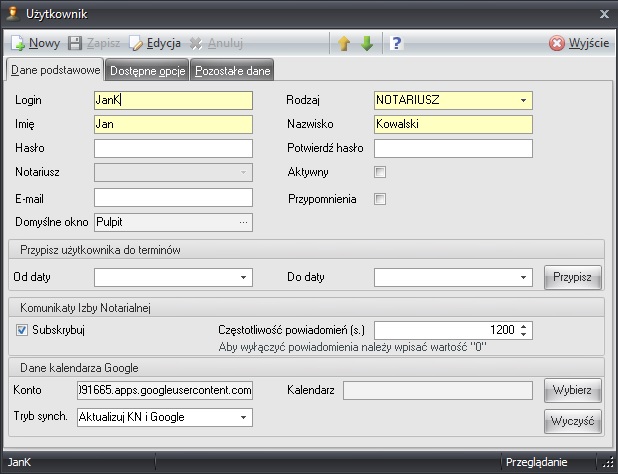Switch to the Dostępne opcje tab
The width and height of the screenshot is (618, 474).
pos(147,71)
